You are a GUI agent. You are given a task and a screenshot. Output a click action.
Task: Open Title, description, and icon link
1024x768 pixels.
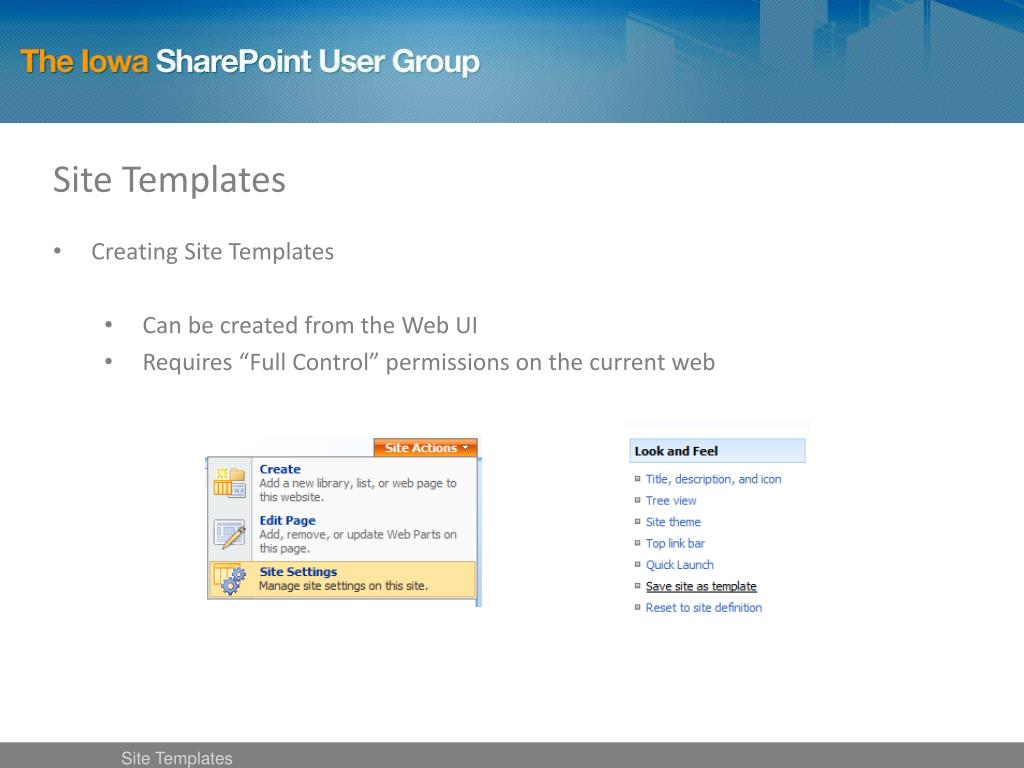point(713,479)
